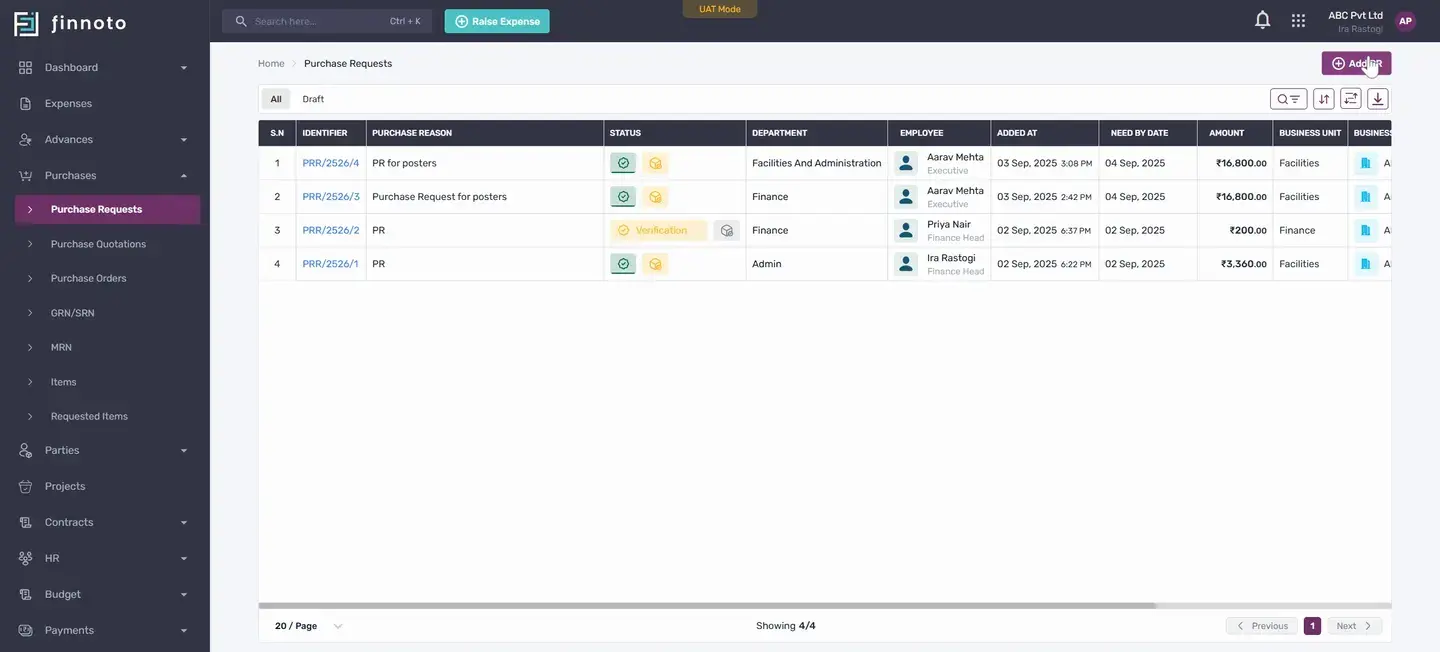Switch to the All tab

pos(276,99)
